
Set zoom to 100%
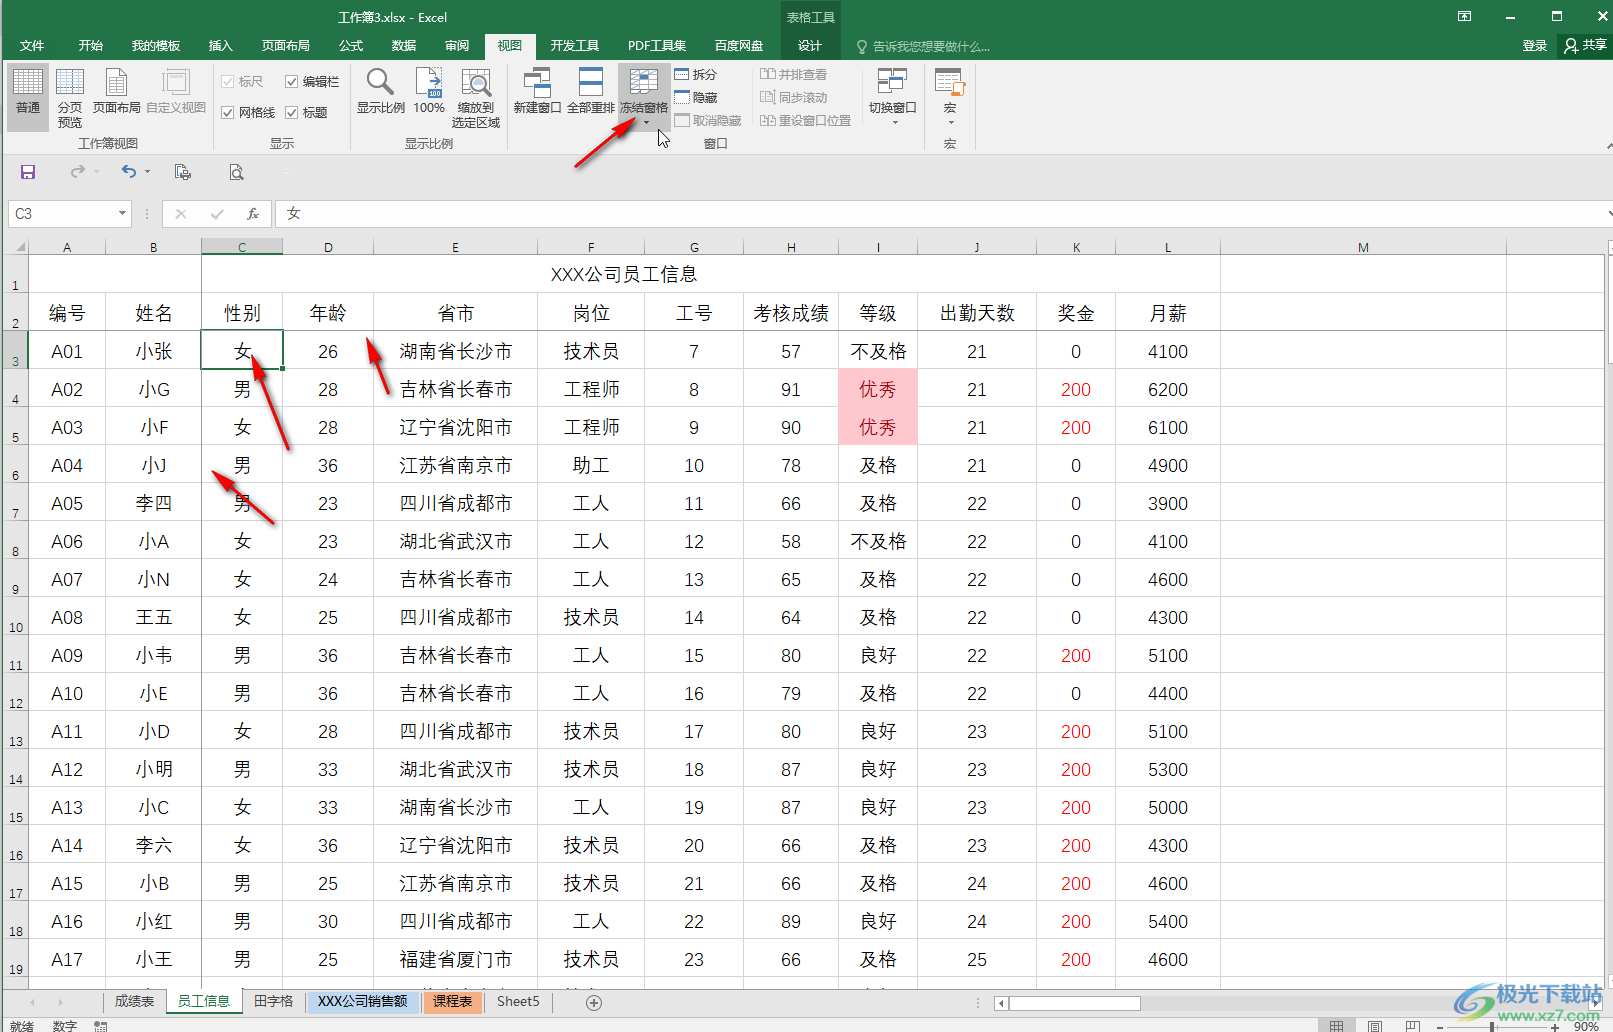tap(429, 91)
